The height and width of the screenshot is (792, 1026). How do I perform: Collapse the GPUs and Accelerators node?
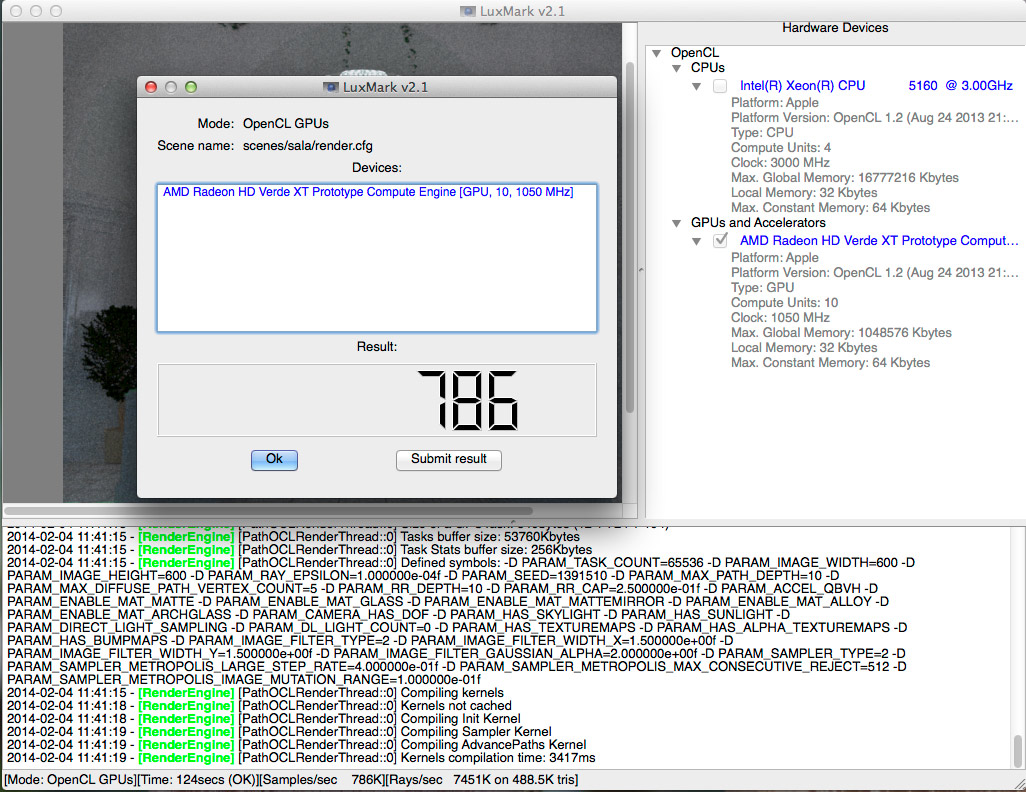tap(677, 223)
